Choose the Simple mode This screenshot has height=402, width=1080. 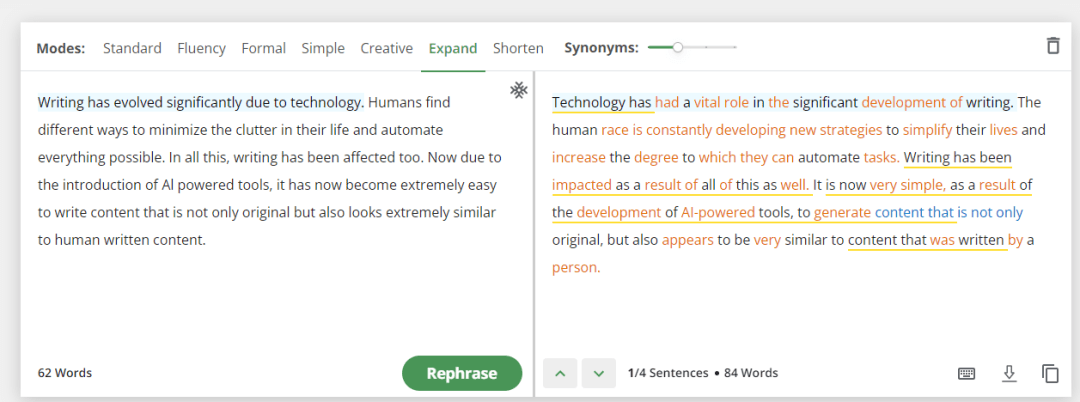[323, 48]
